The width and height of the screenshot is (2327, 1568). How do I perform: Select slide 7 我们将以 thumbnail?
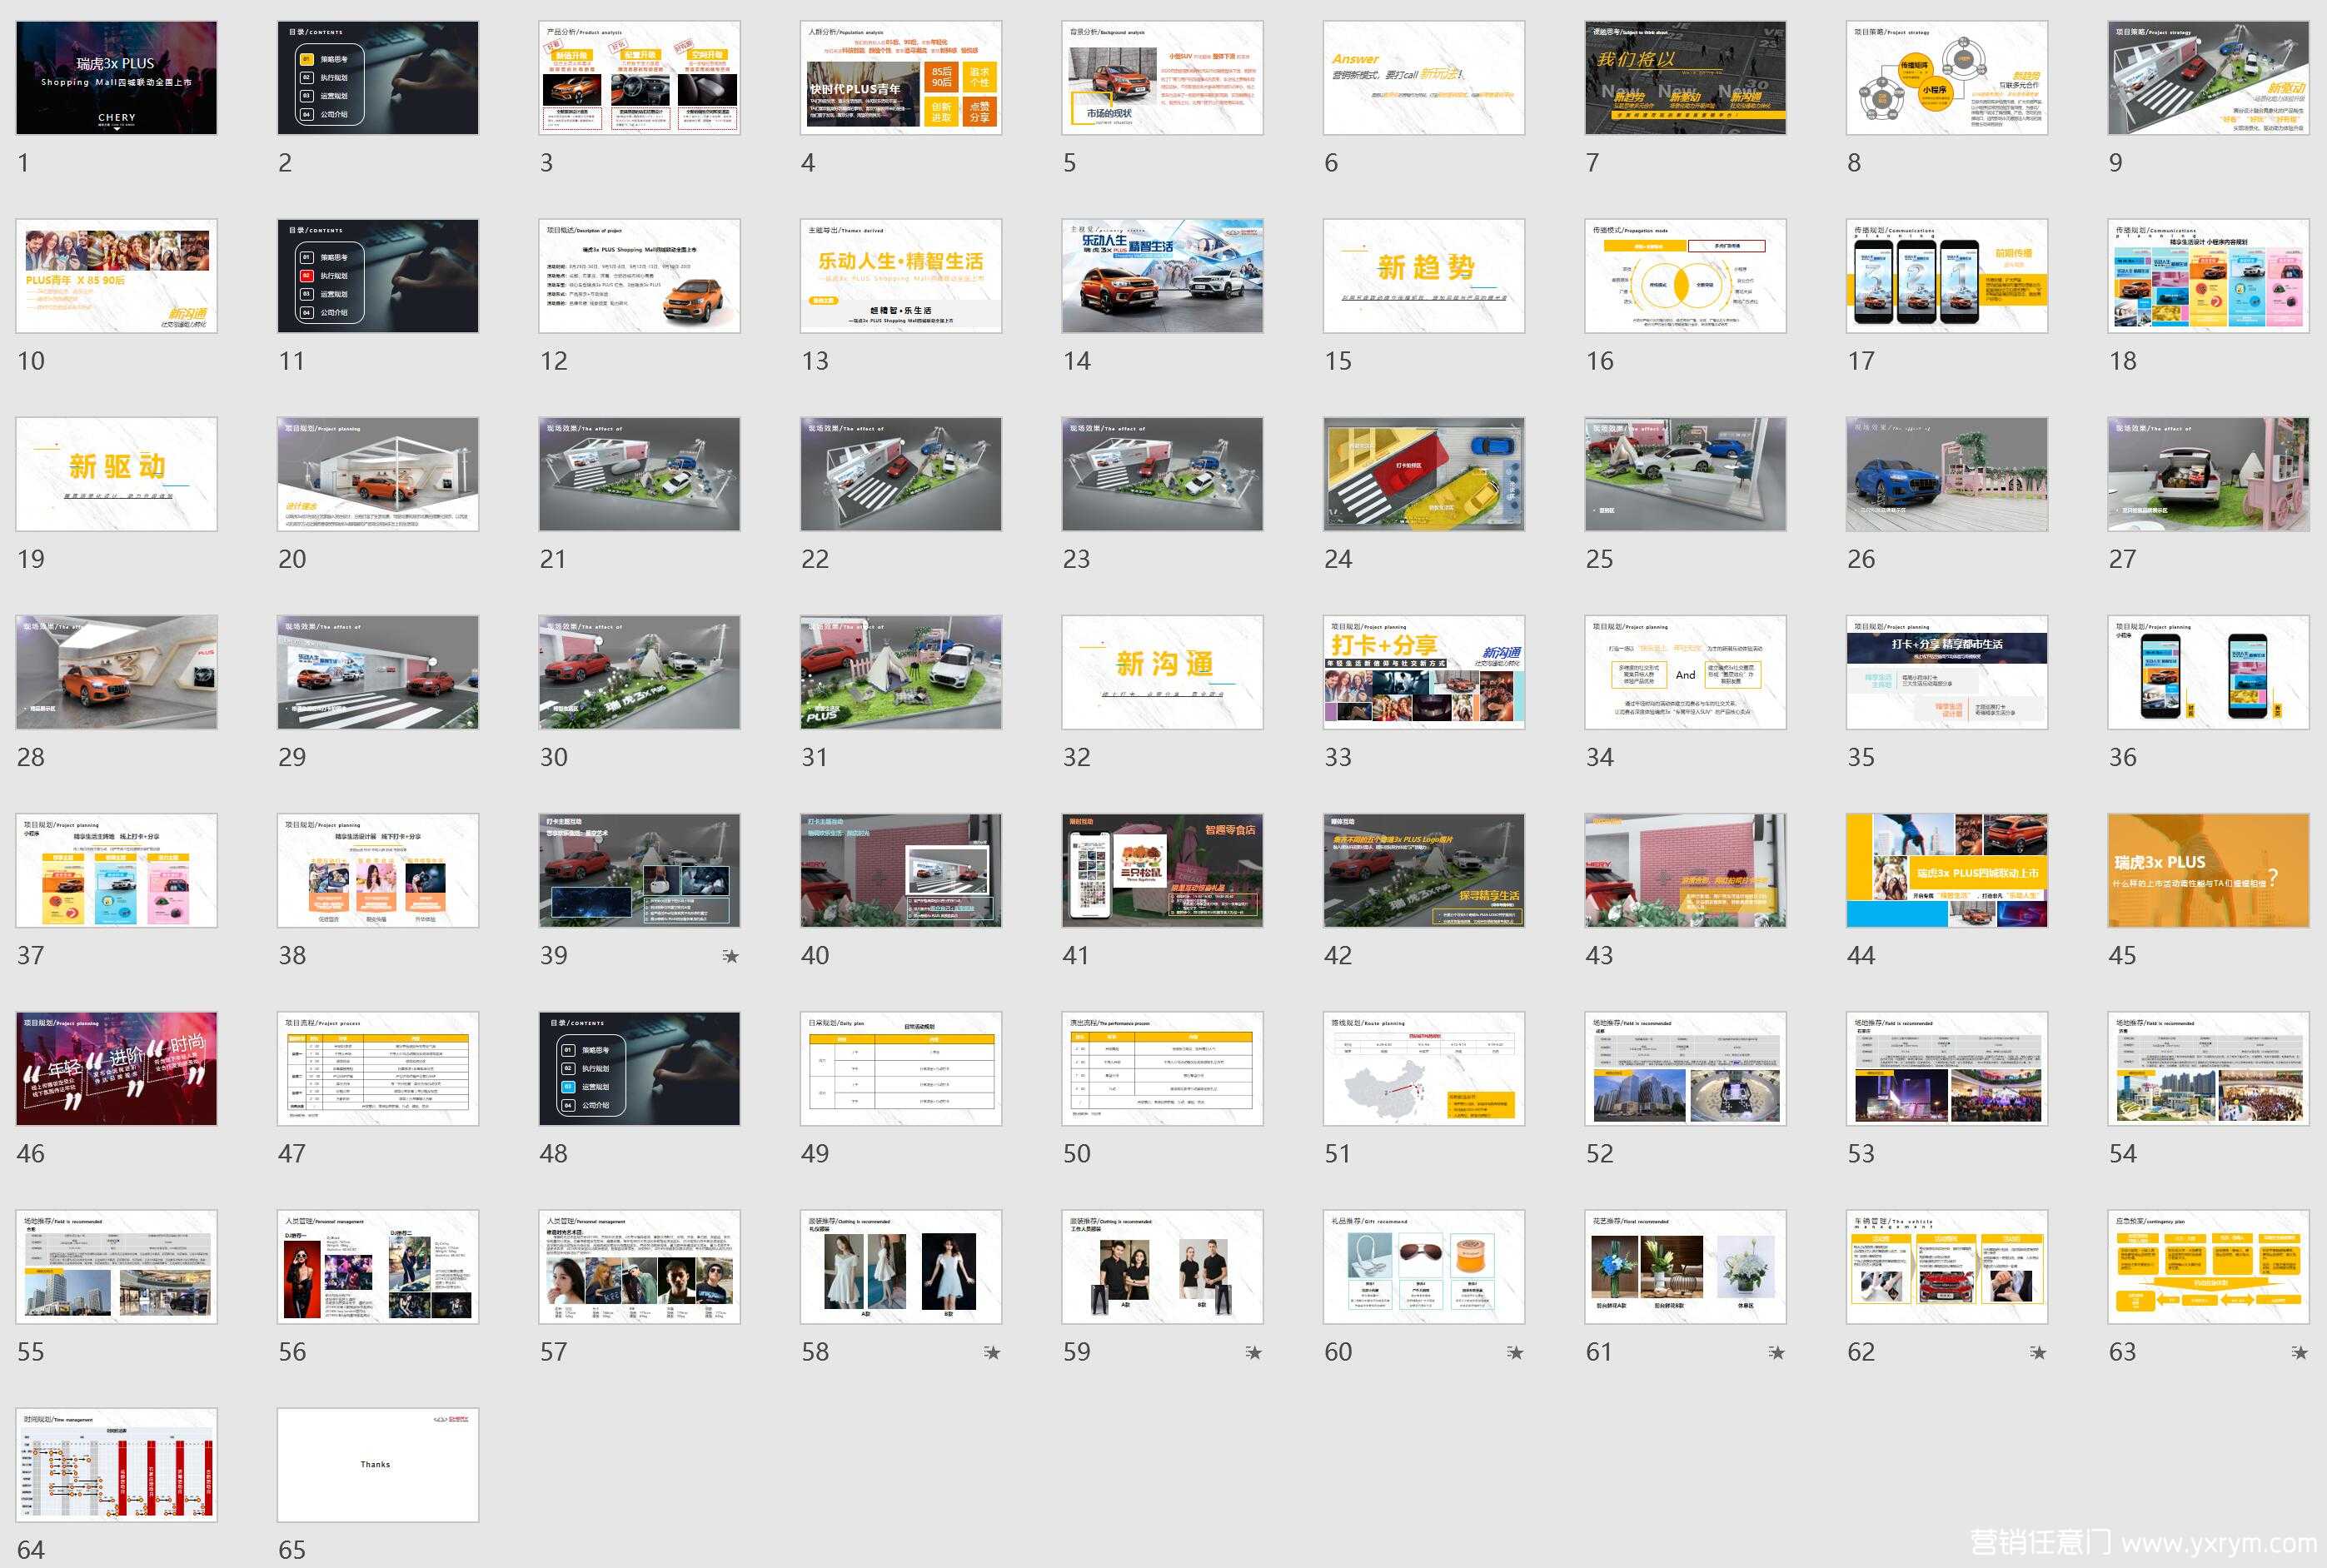(x=1686, y=78)
